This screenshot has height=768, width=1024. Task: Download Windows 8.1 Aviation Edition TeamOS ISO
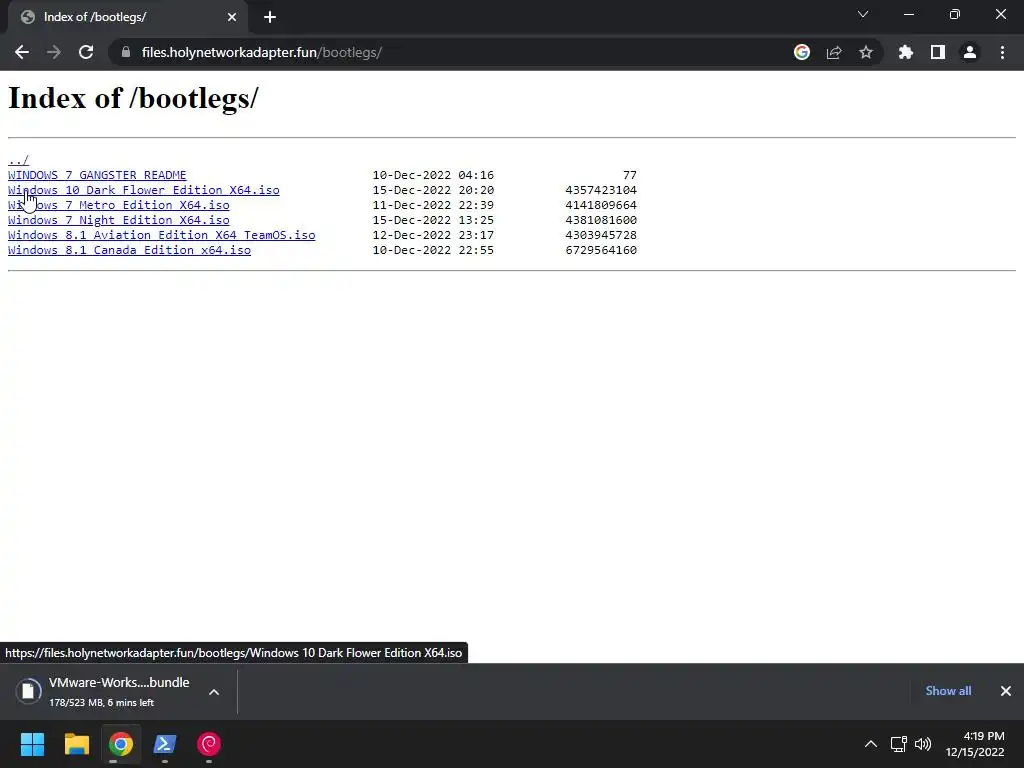(x=162, y=235)
